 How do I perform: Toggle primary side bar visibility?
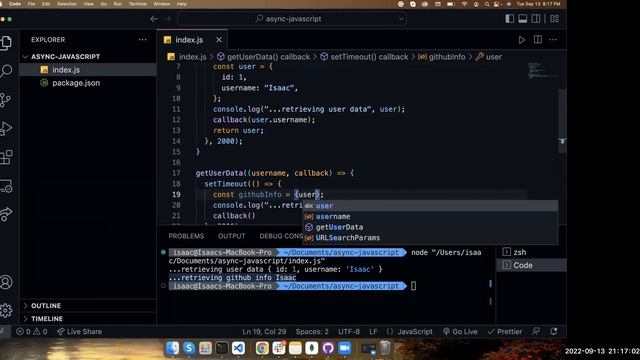pos(509,19)
